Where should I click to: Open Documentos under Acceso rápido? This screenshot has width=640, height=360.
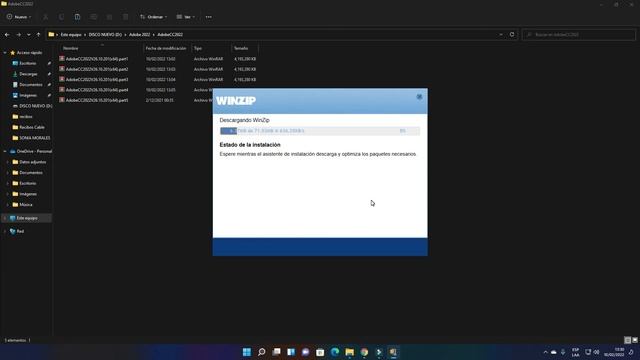(x=31, y=84)
